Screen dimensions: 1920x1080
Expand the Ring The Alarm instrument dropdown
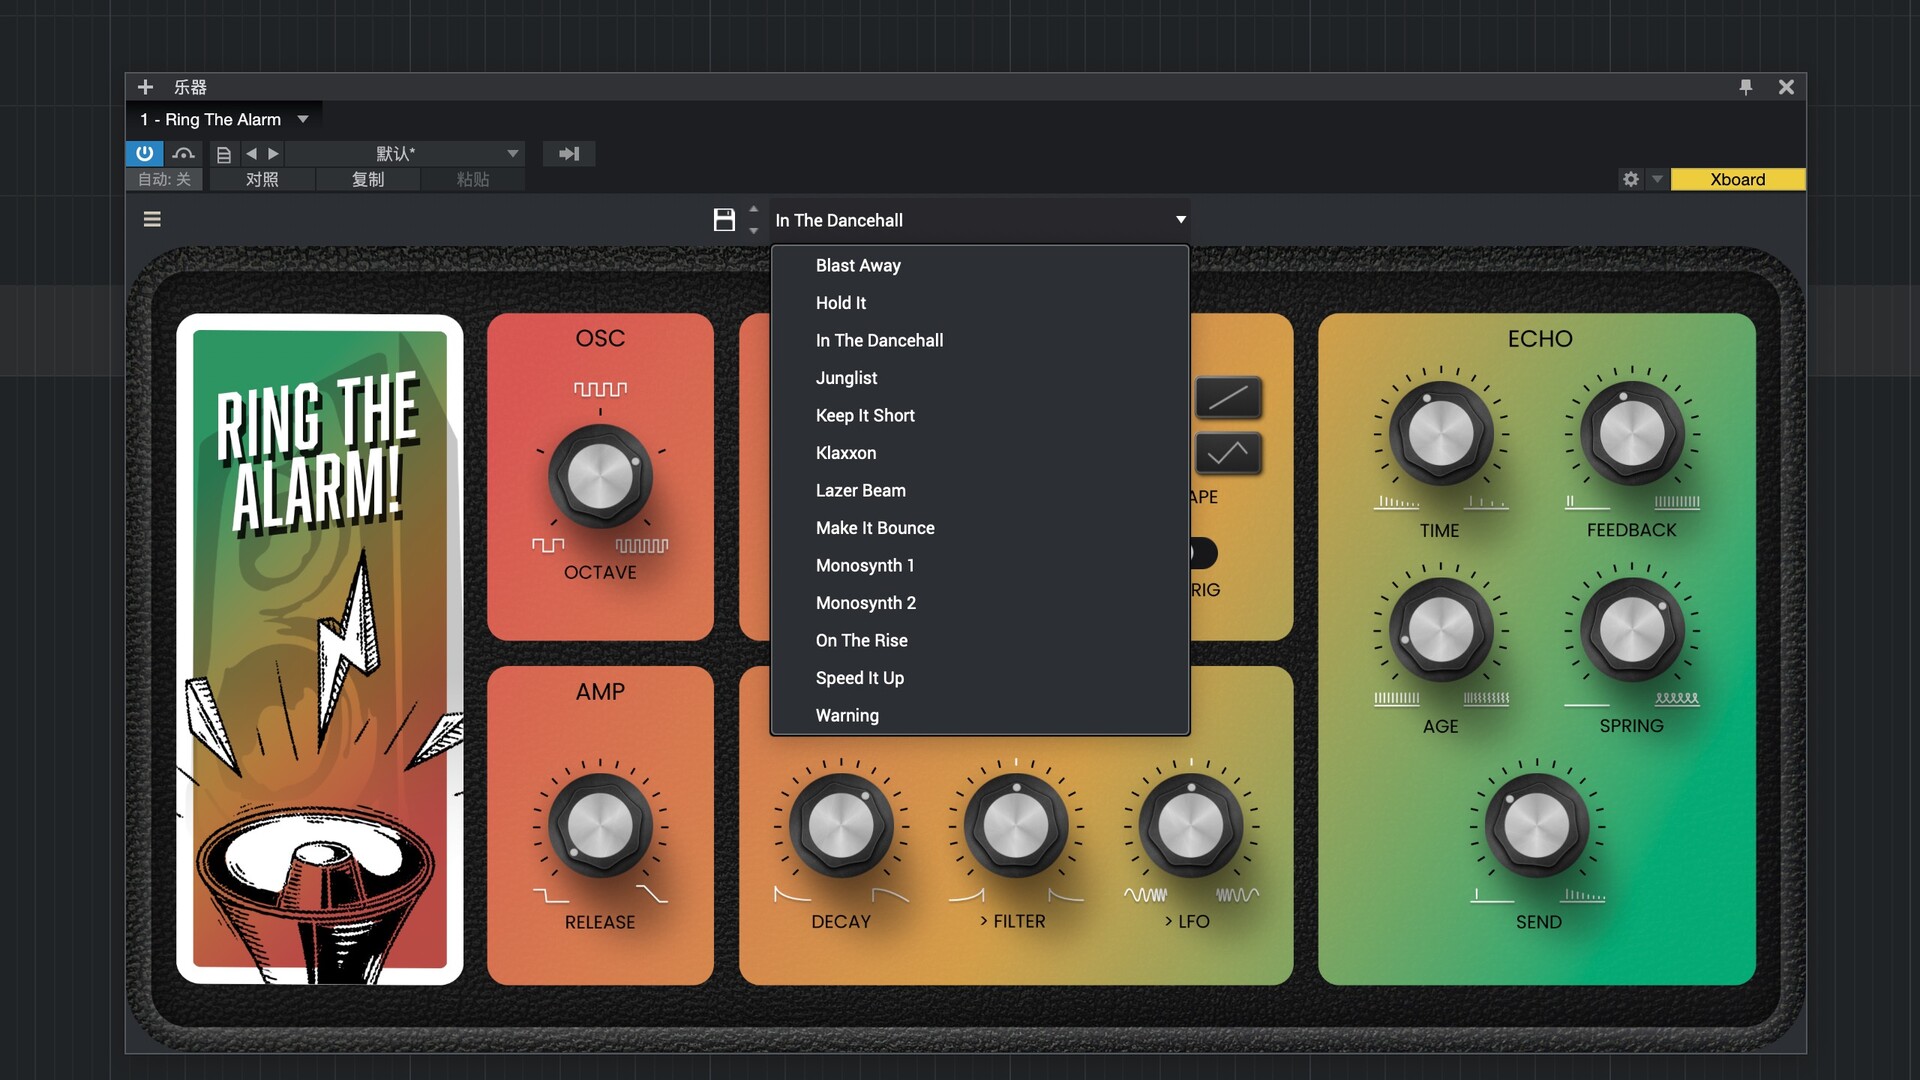click(303, 119)
